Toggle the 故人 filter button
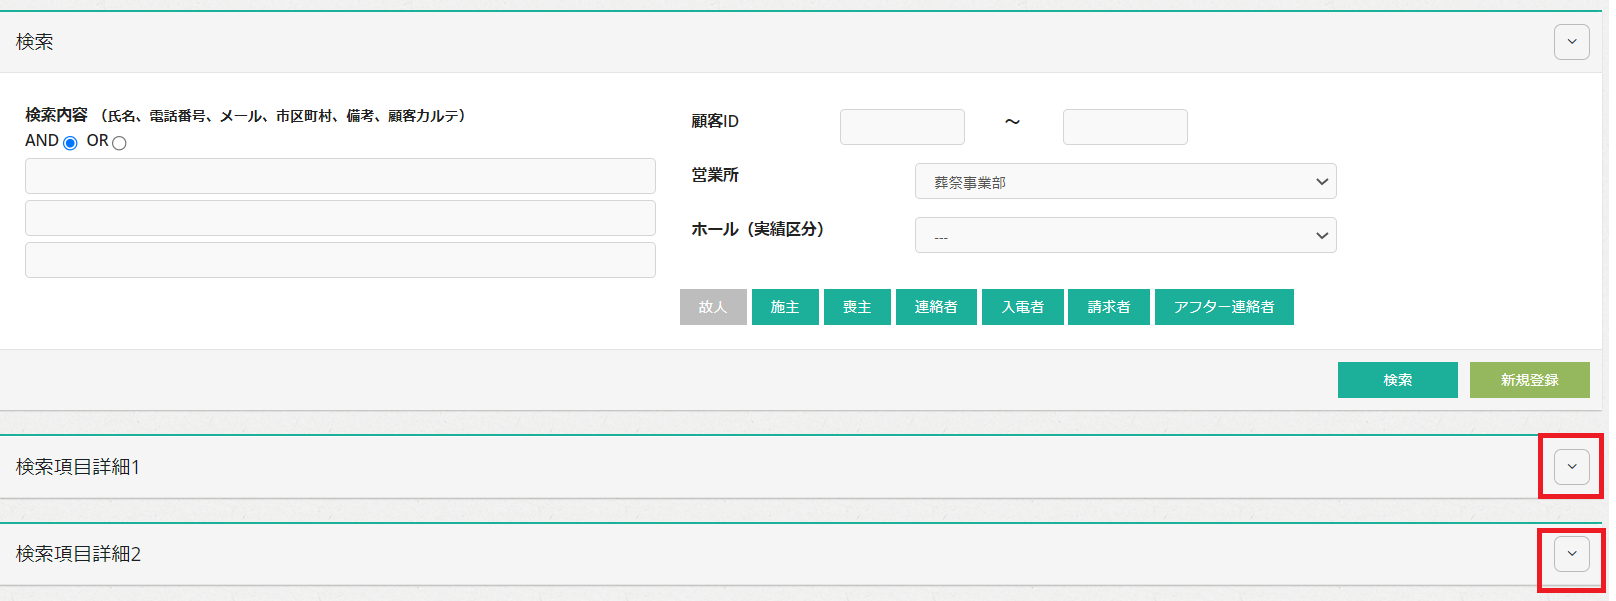 (x=713, y=307)
